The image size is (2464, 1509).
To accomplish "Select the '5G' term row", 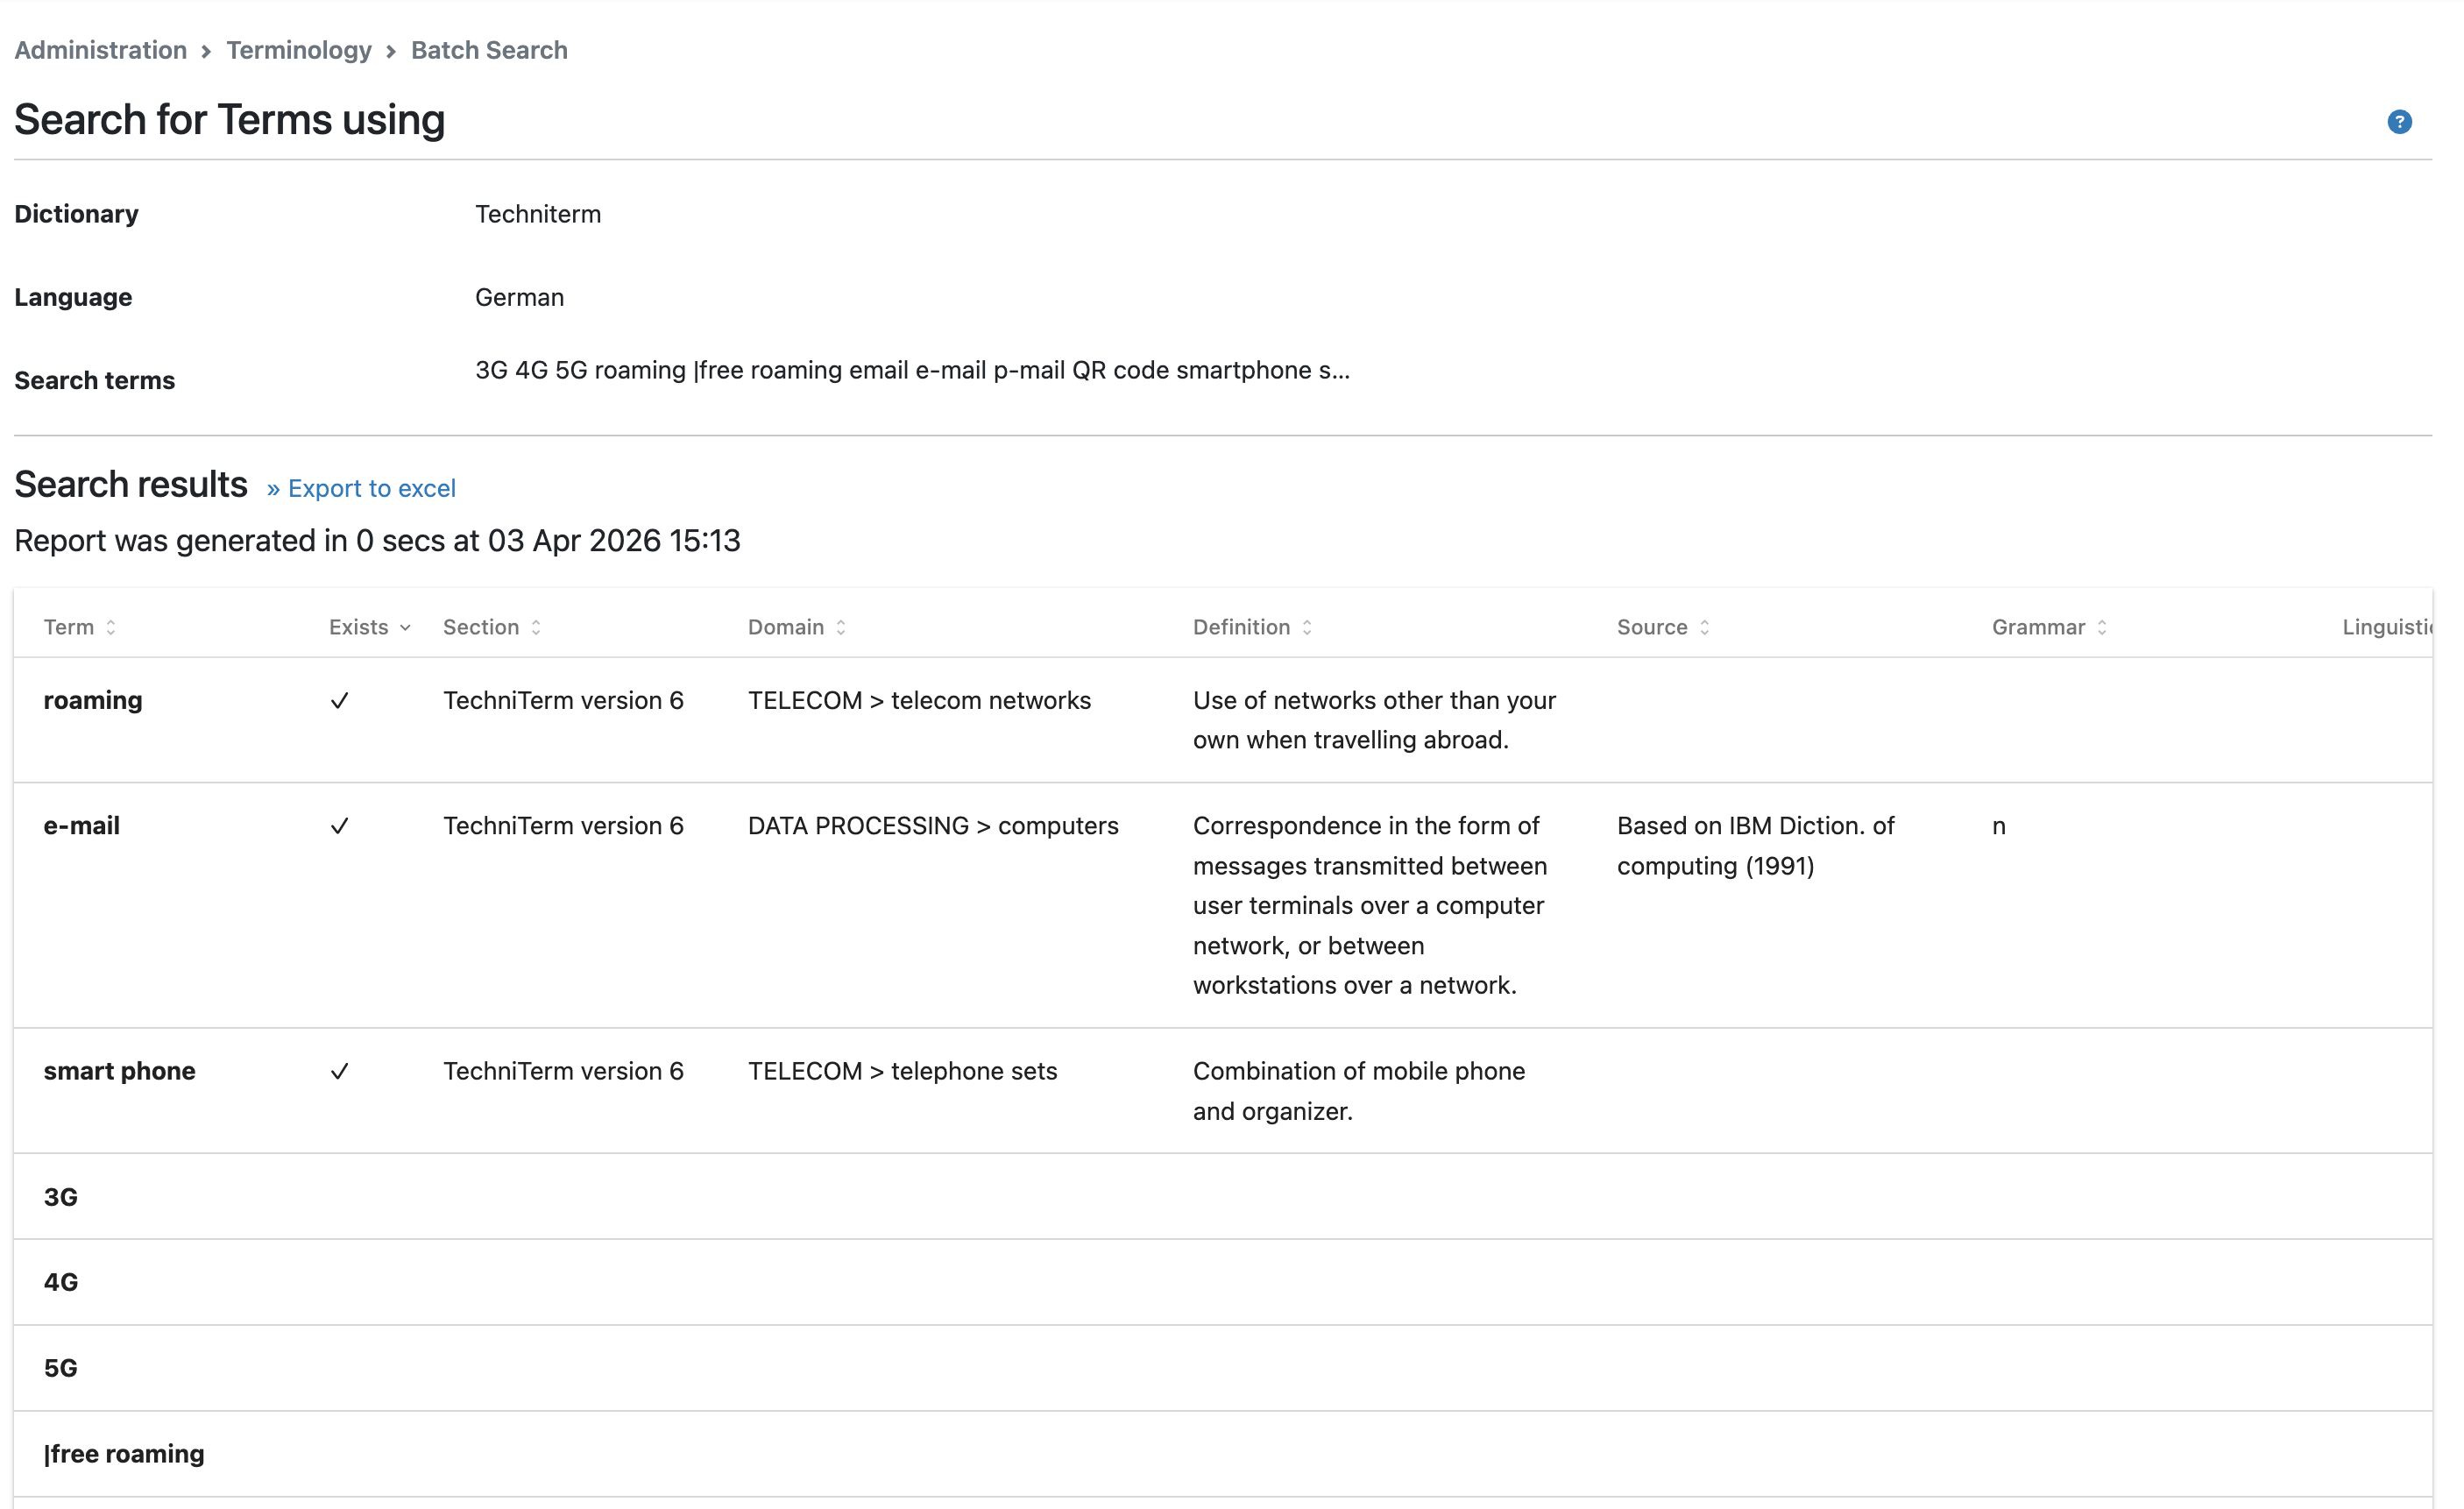I will tap(1222, 1368).
